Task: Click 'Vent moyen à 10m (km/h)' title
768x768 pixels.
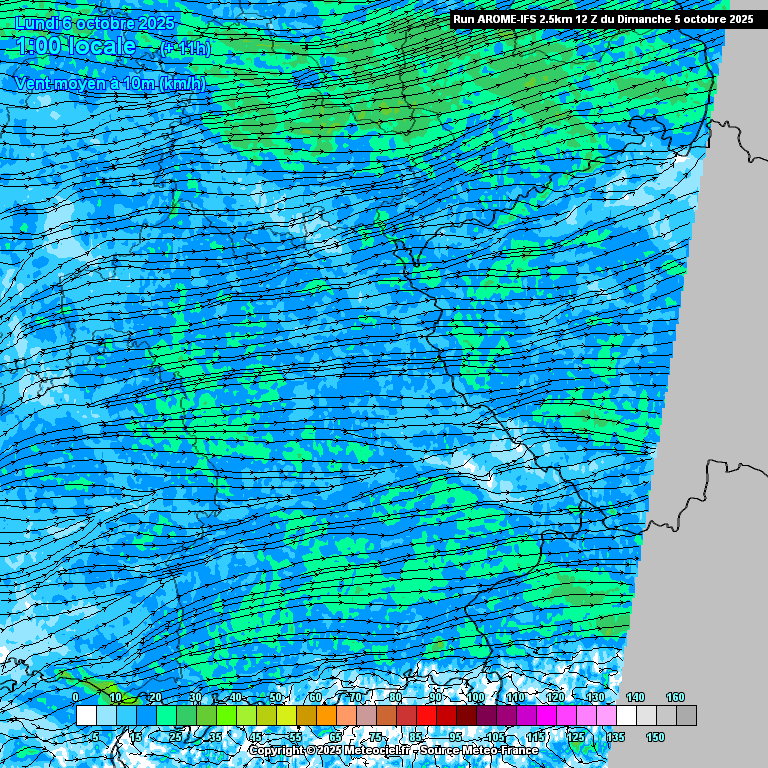Action: click(x=110, y=84)
